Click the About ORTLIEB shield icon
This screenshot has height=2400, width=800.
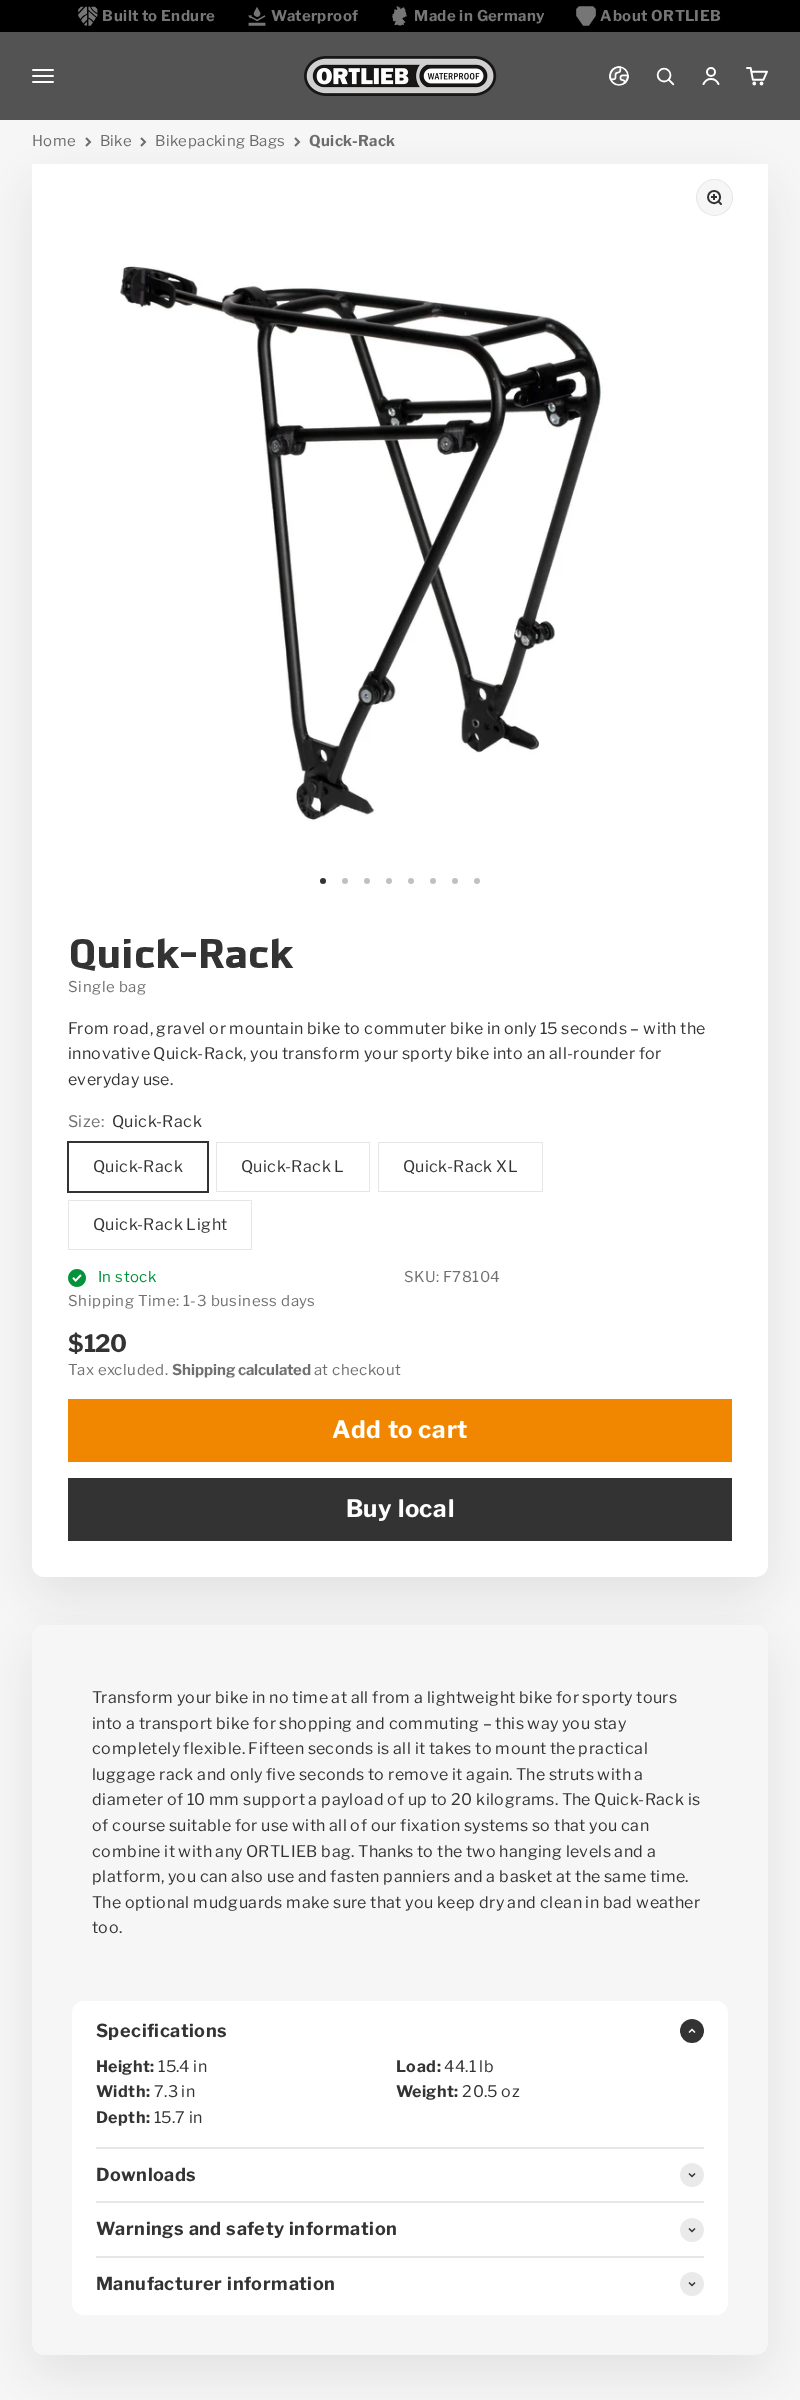pyautogui.click(x=586, y=16)
